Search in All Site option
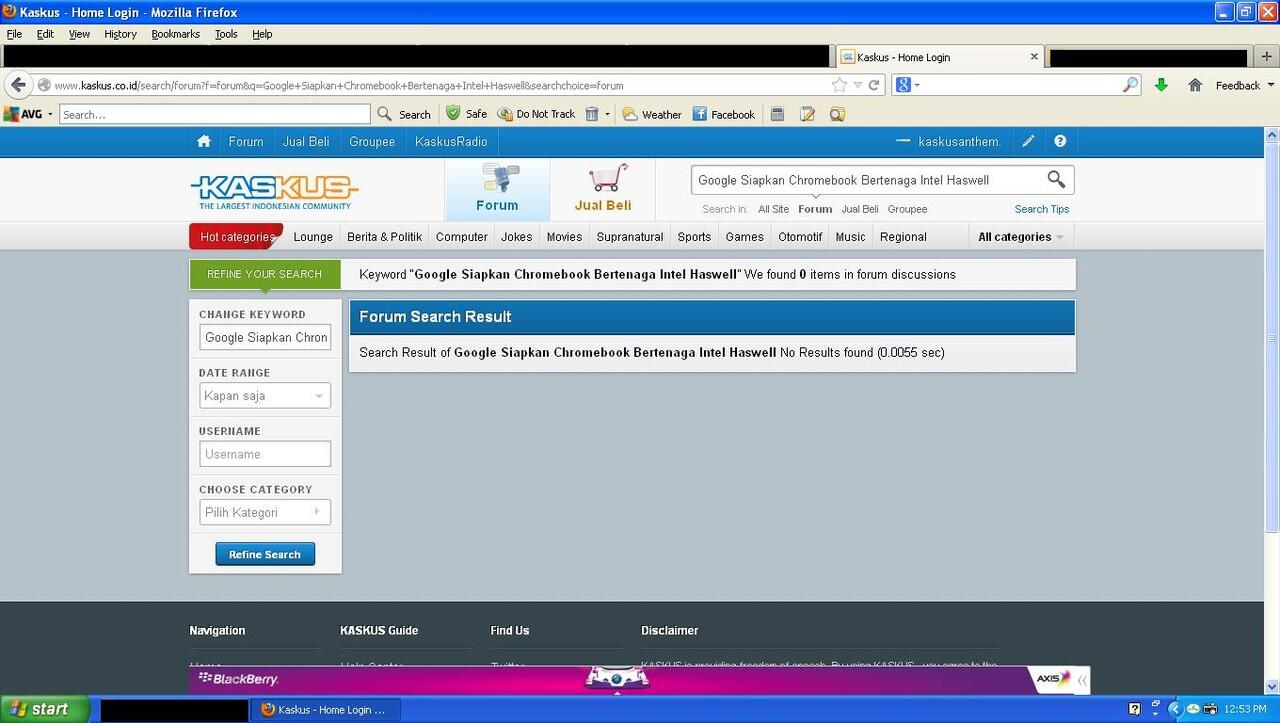Image resolution: width=1280 pixels, height=723 pixels. [x=773, y=209]
